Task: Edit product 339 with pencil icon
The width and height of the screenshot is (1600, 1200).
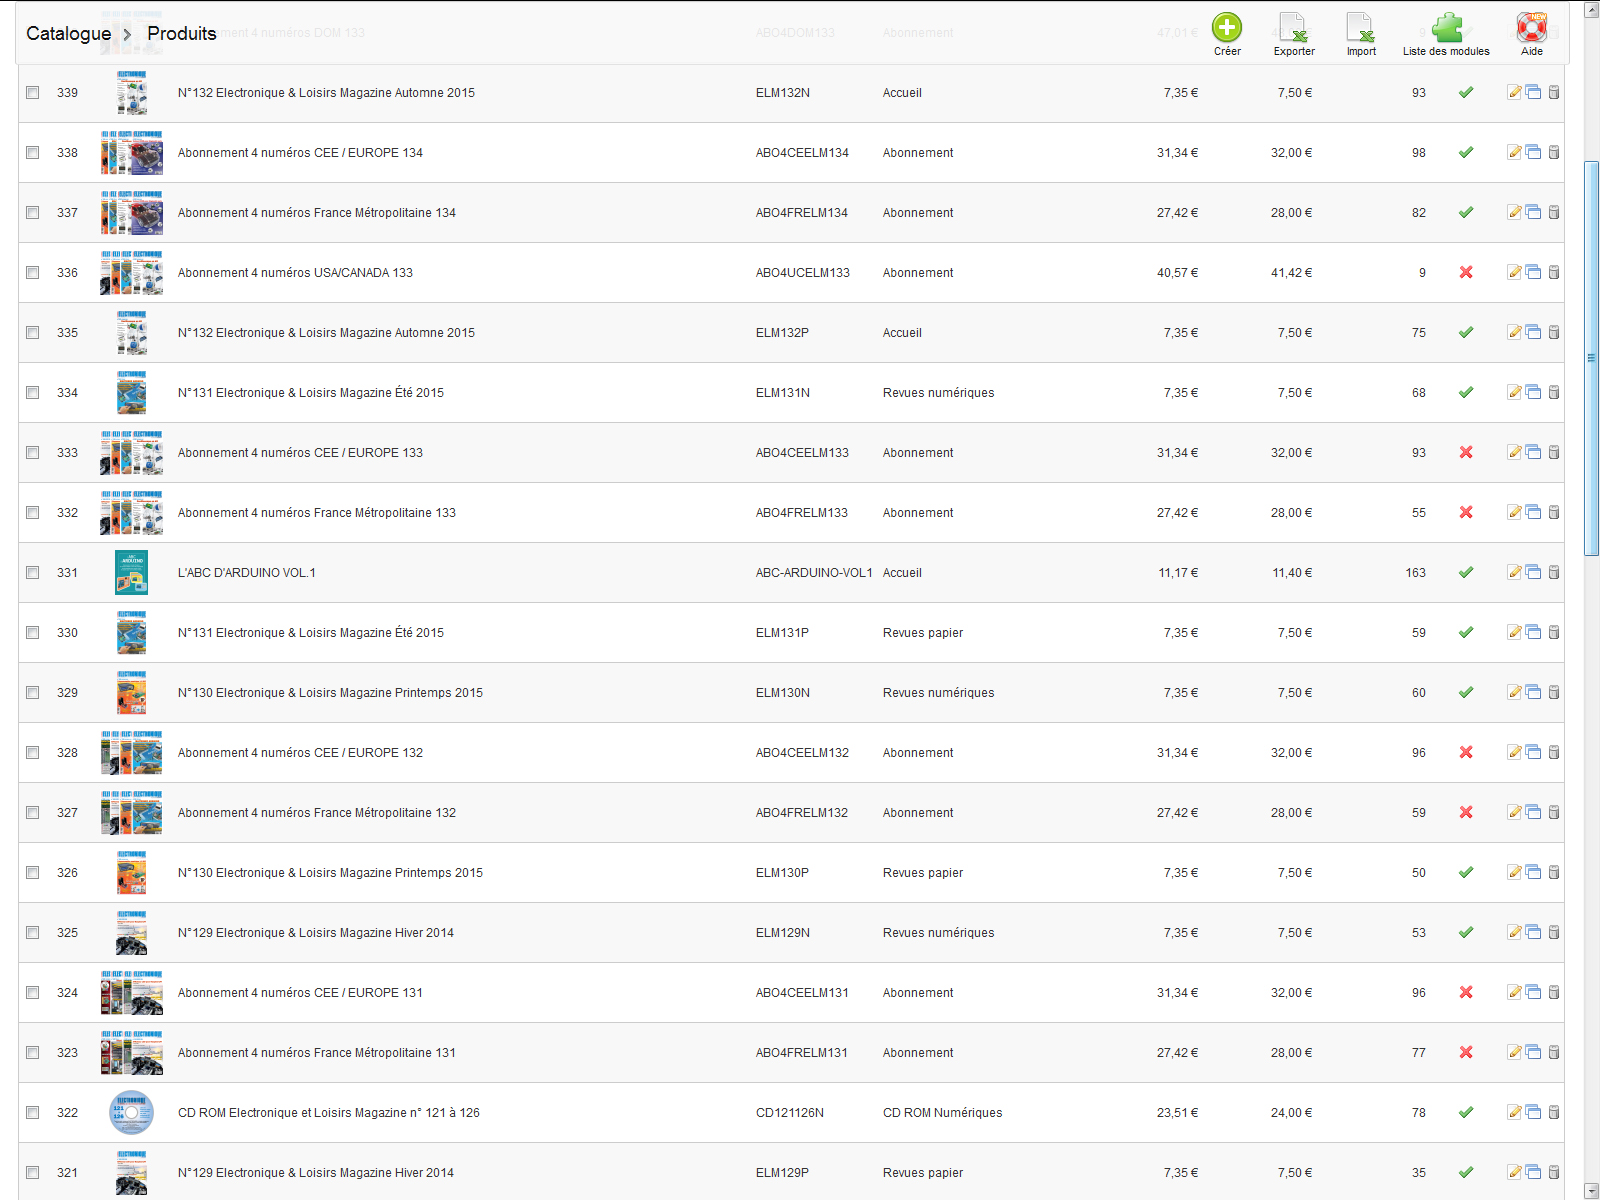Action: [x=1514, y=92]
